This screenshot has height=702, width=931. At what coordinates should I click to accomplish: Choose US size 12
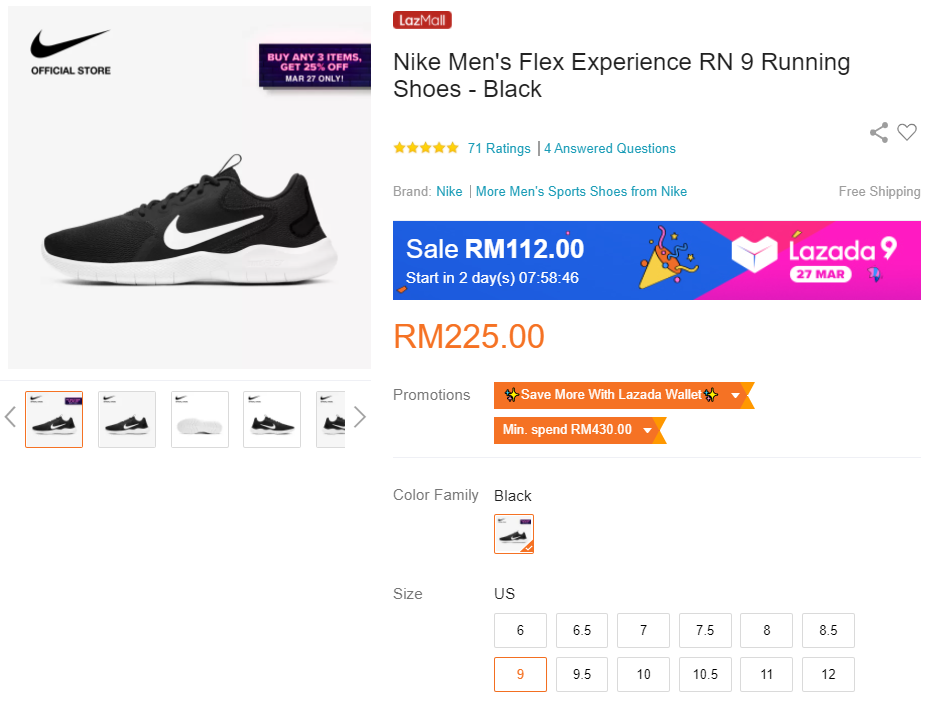click(828, 675)
